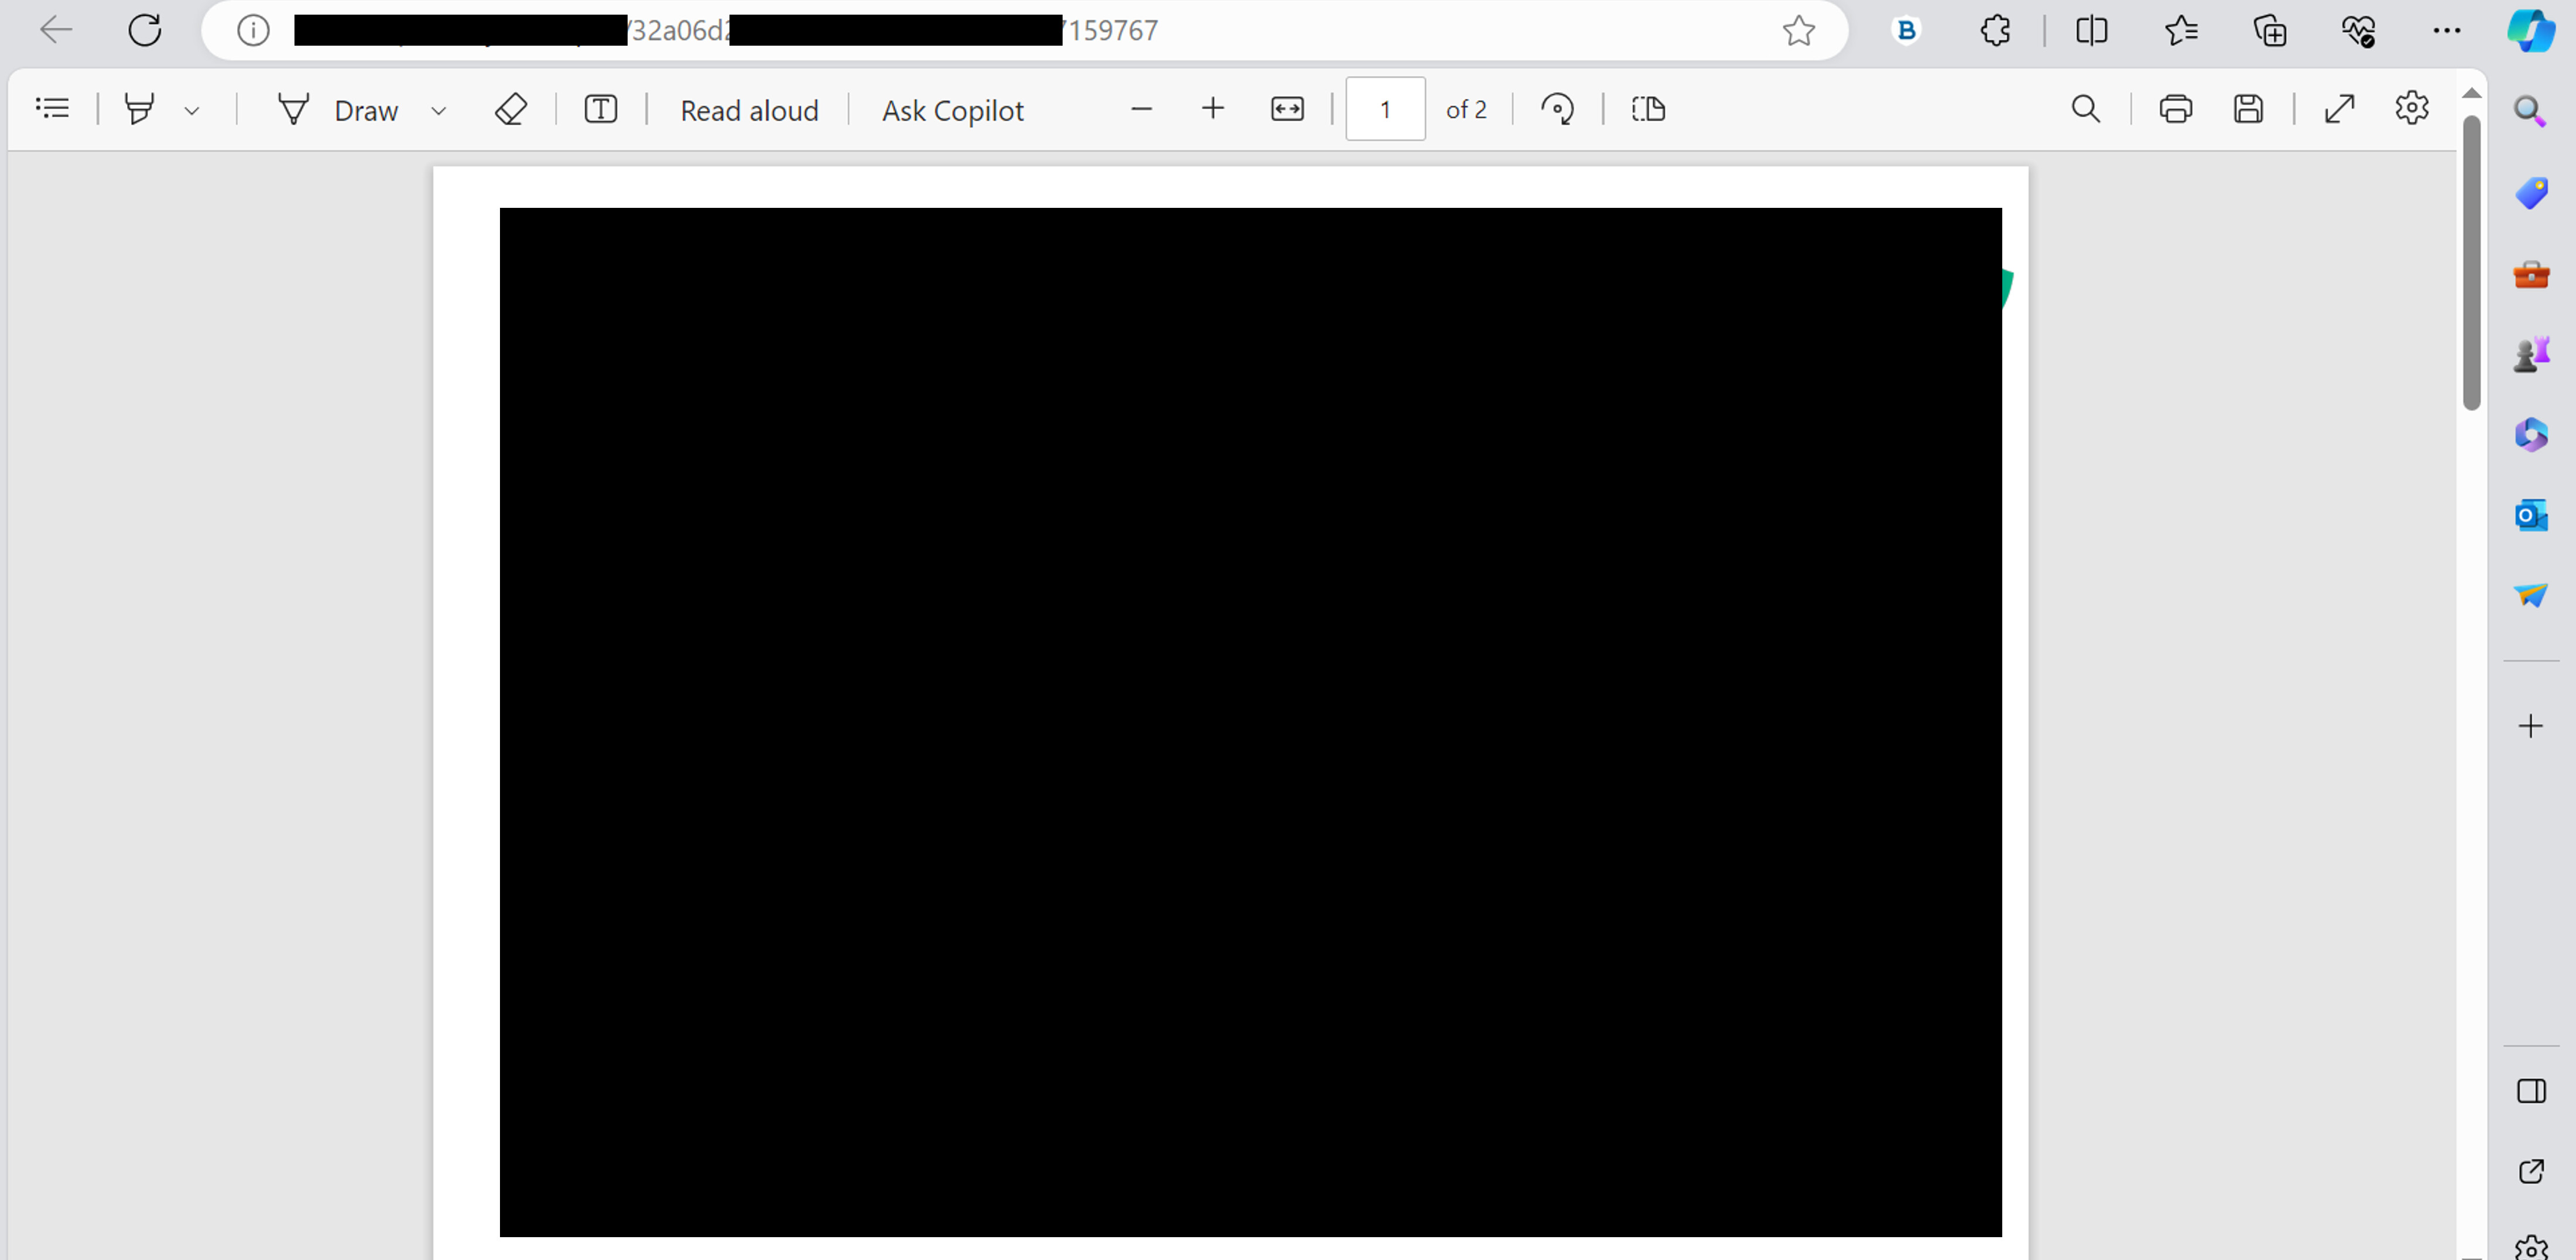This screenshot has width=2576, height=1260.
Task: Click the page number input field
Action: click(1384, 109)
